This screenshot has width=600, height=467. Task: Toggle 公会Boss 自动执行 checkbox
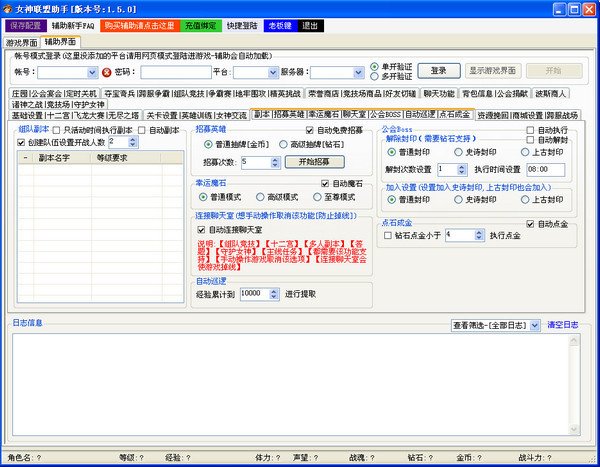tap(530, 131)
